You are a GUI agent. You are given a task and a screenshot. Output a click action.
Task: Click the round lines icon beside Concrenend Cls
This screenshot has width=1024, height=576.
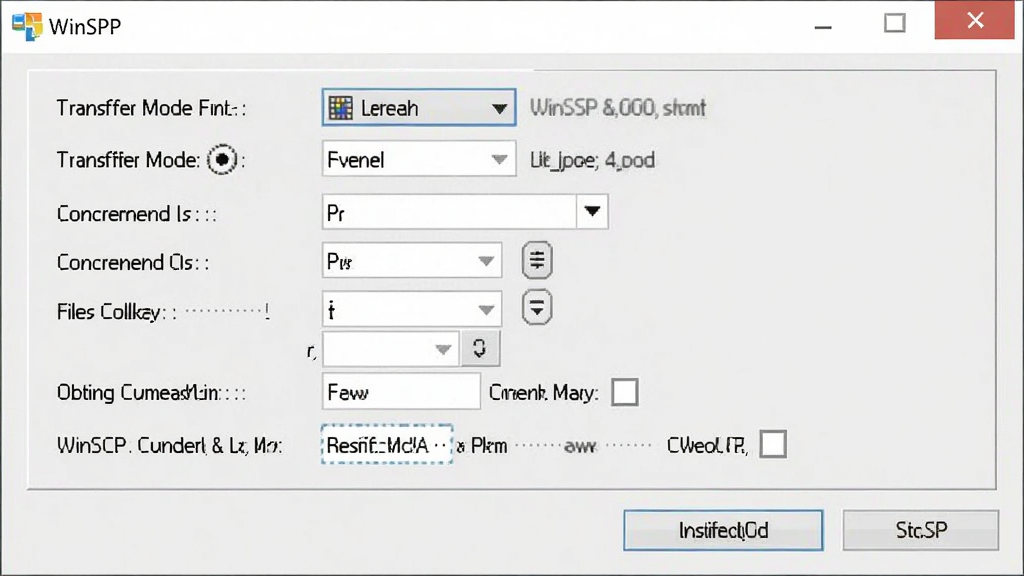click(537, 260)
